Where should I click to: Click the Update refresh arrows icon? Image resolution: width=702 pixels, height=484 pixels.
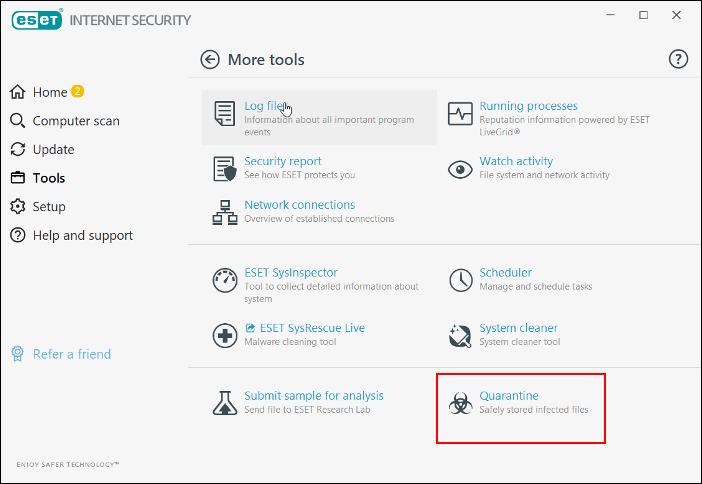17,149
